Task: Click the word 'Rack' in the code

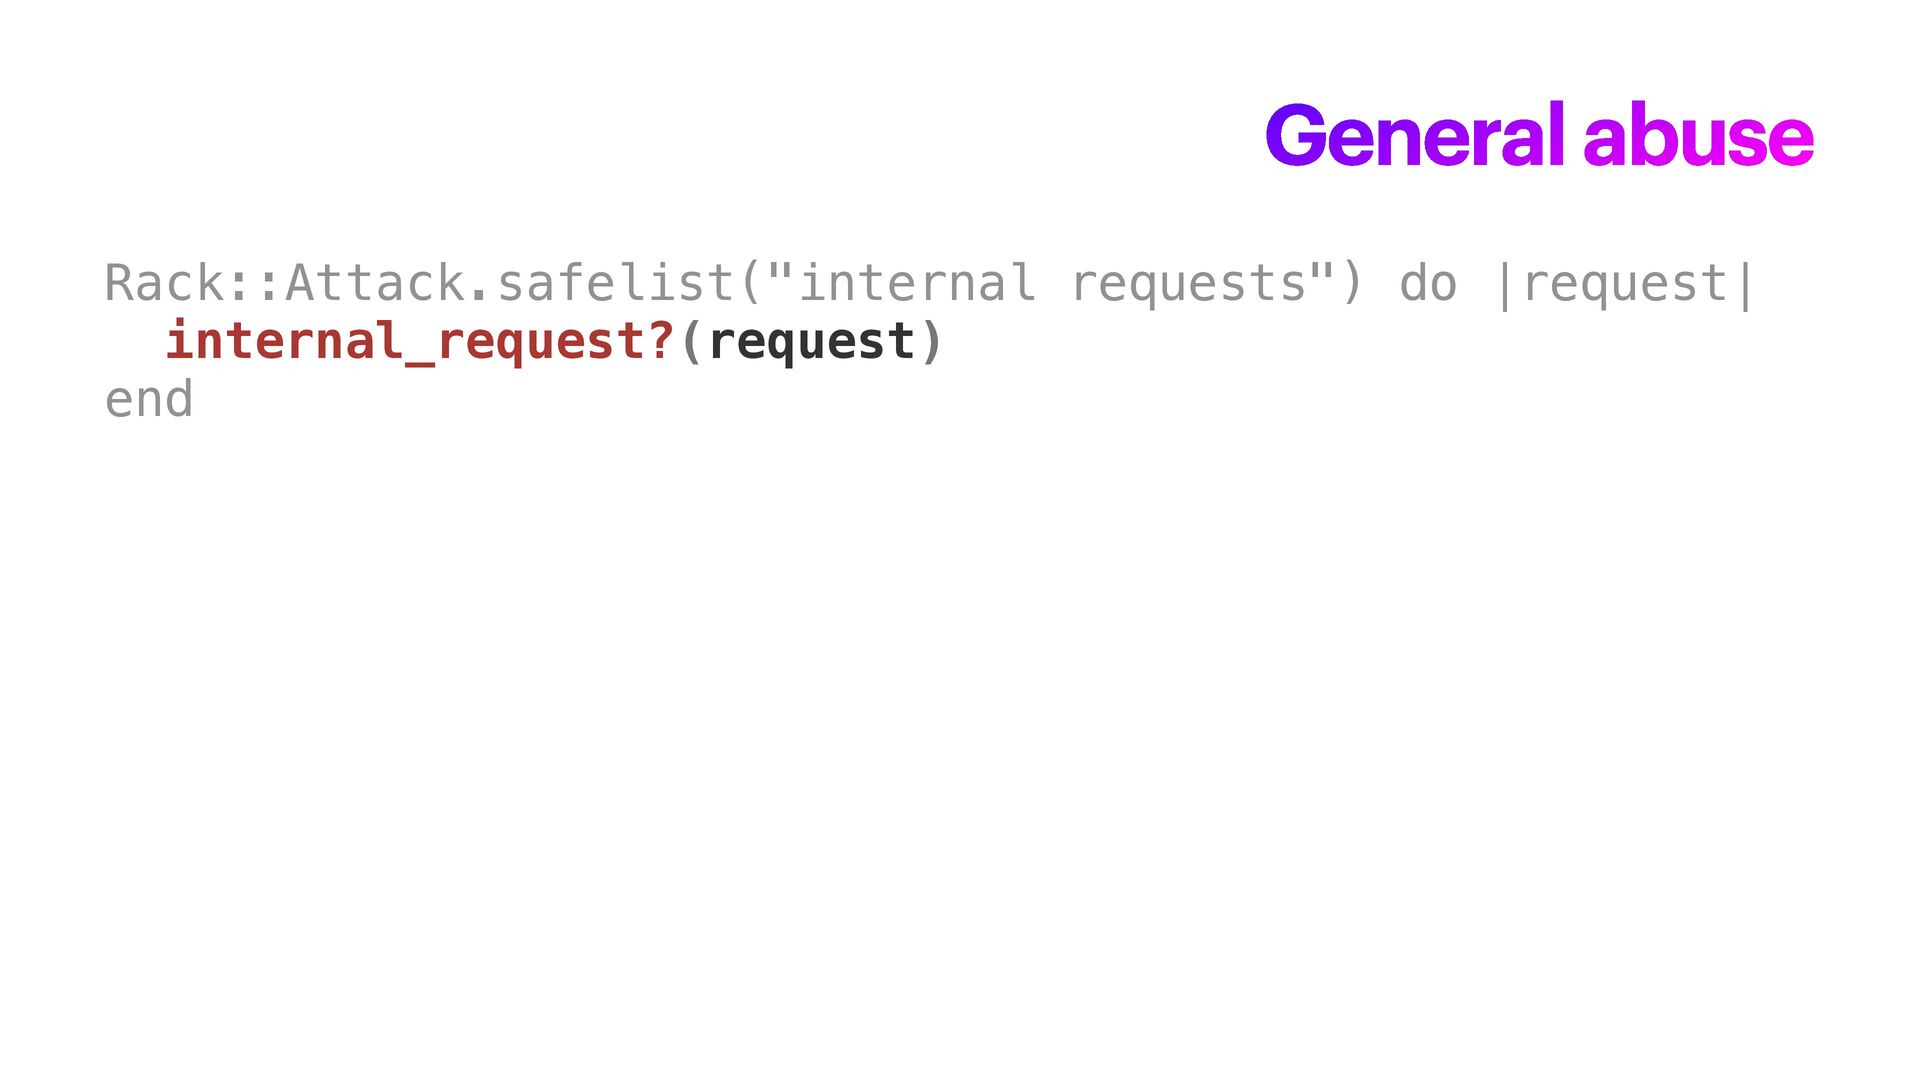Action: 164,283
